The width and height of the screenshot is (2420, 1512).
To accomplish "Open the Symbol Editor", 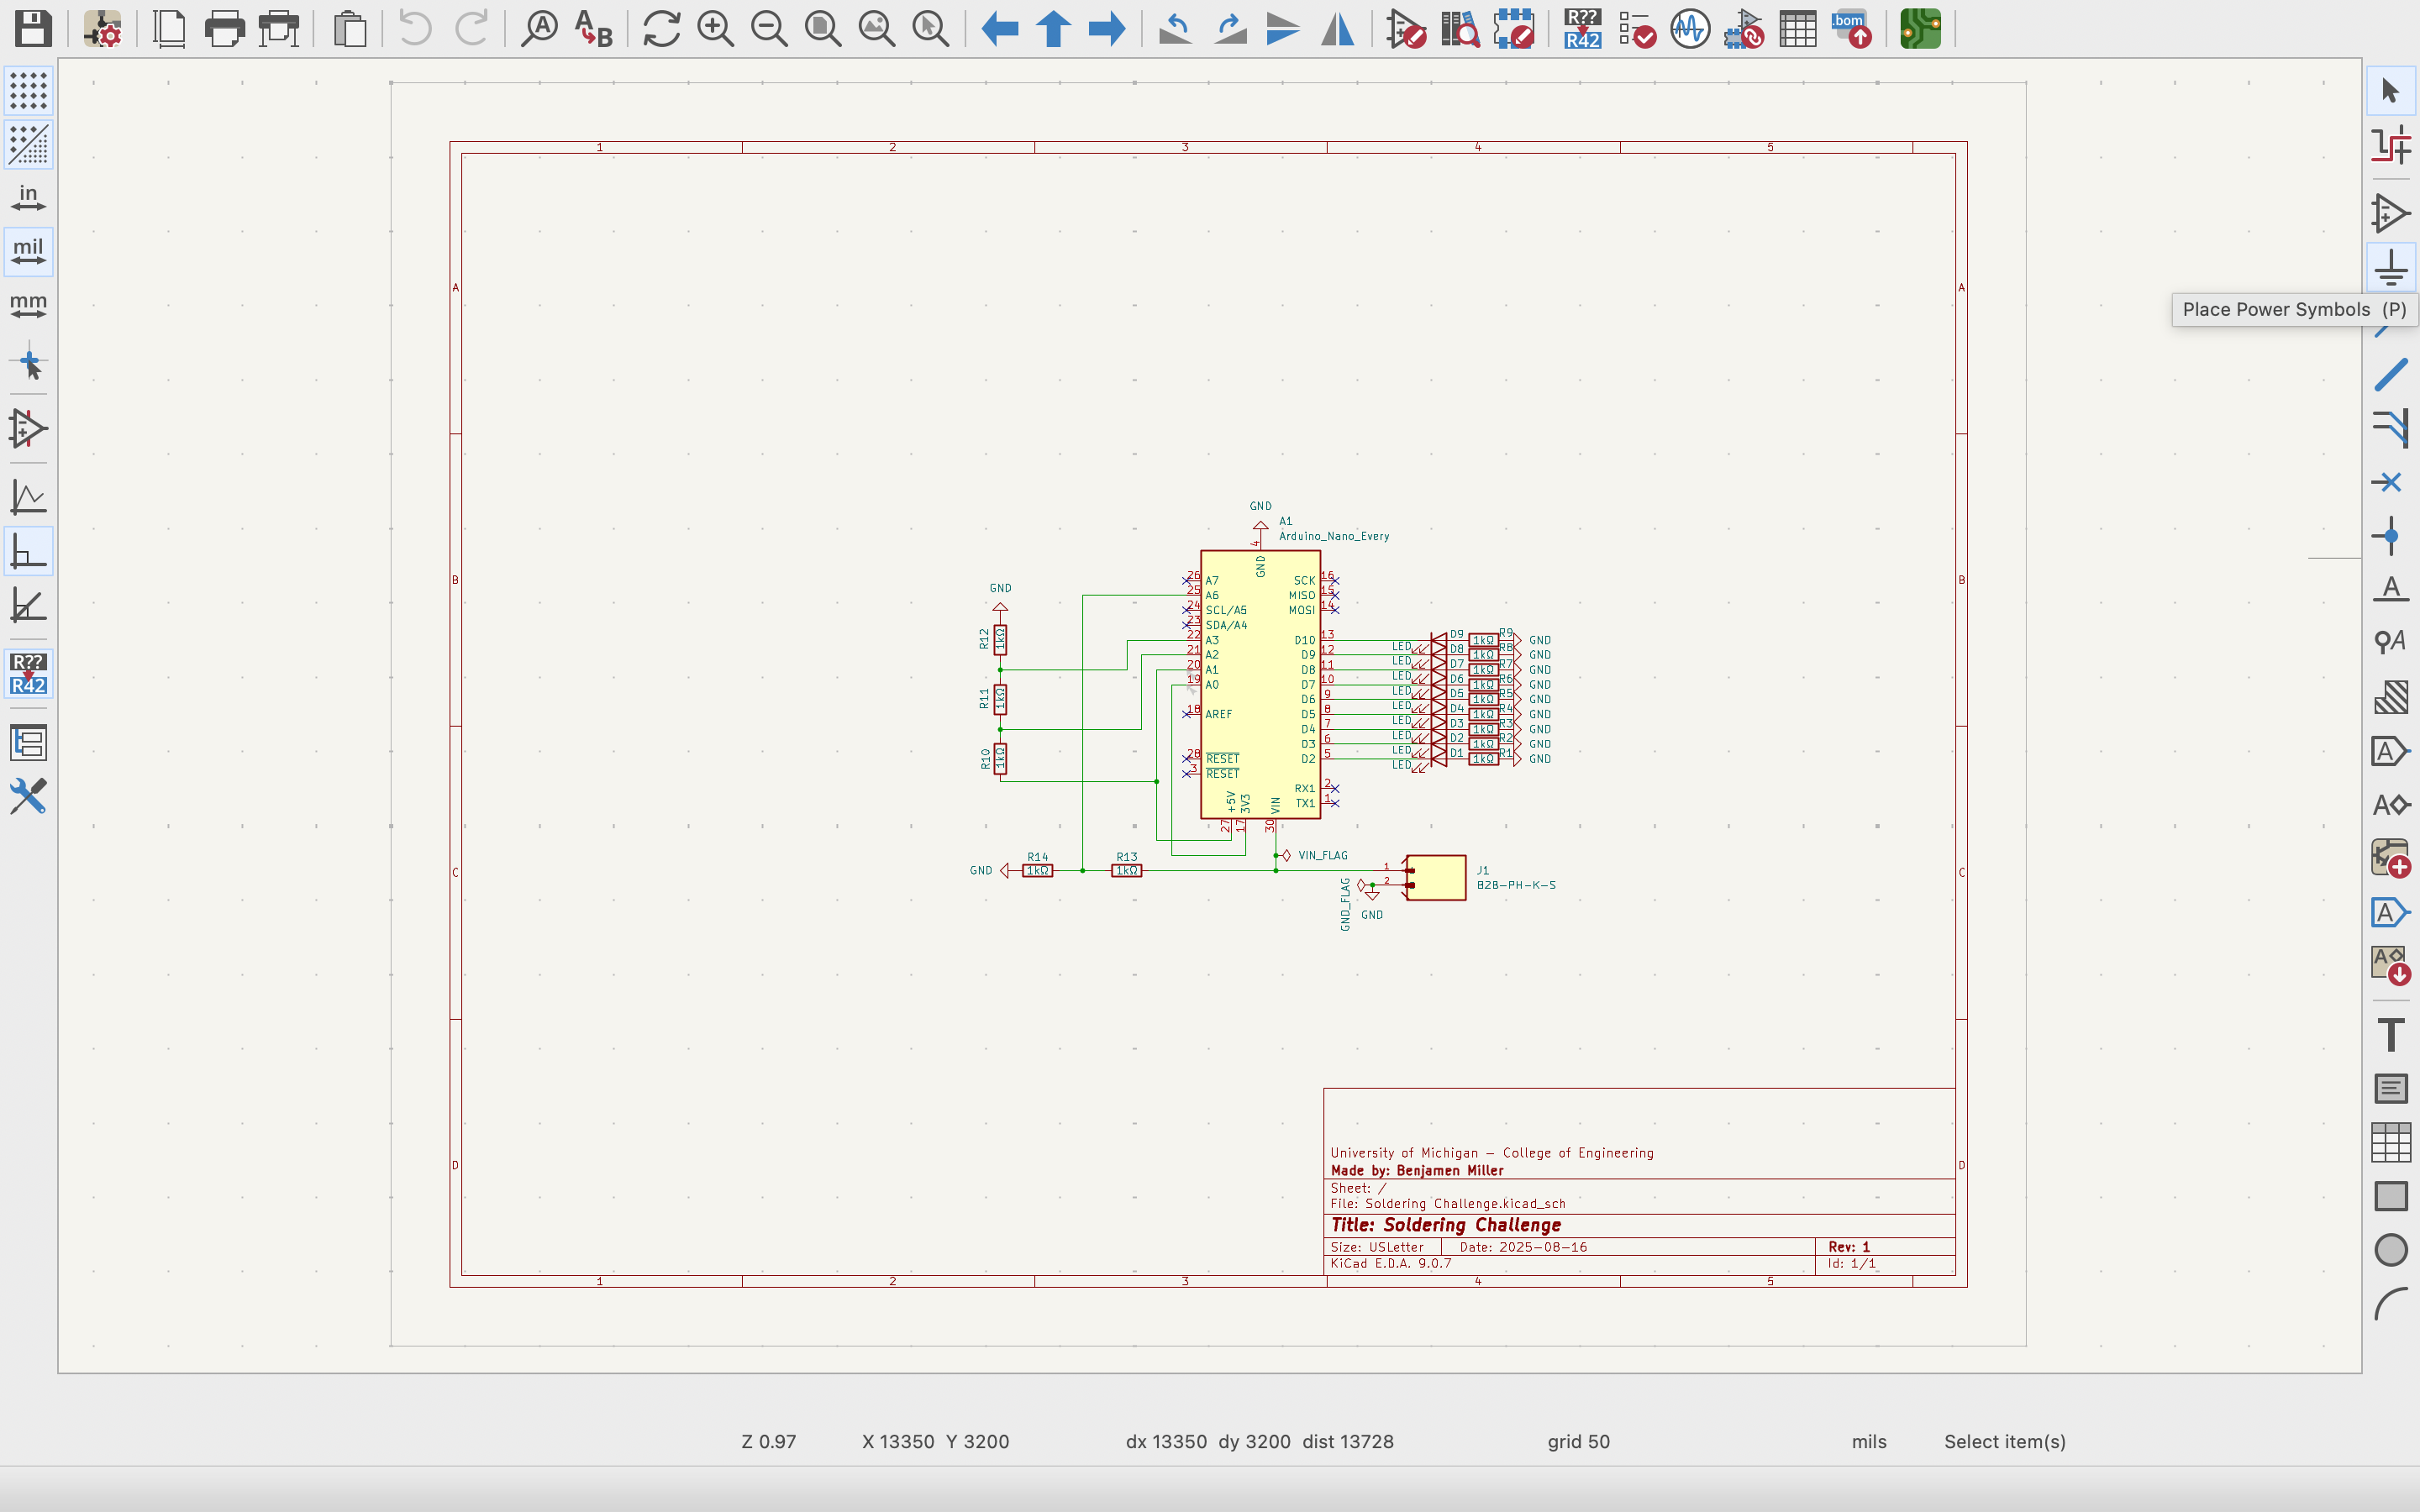I will [x=1405, y=29].
